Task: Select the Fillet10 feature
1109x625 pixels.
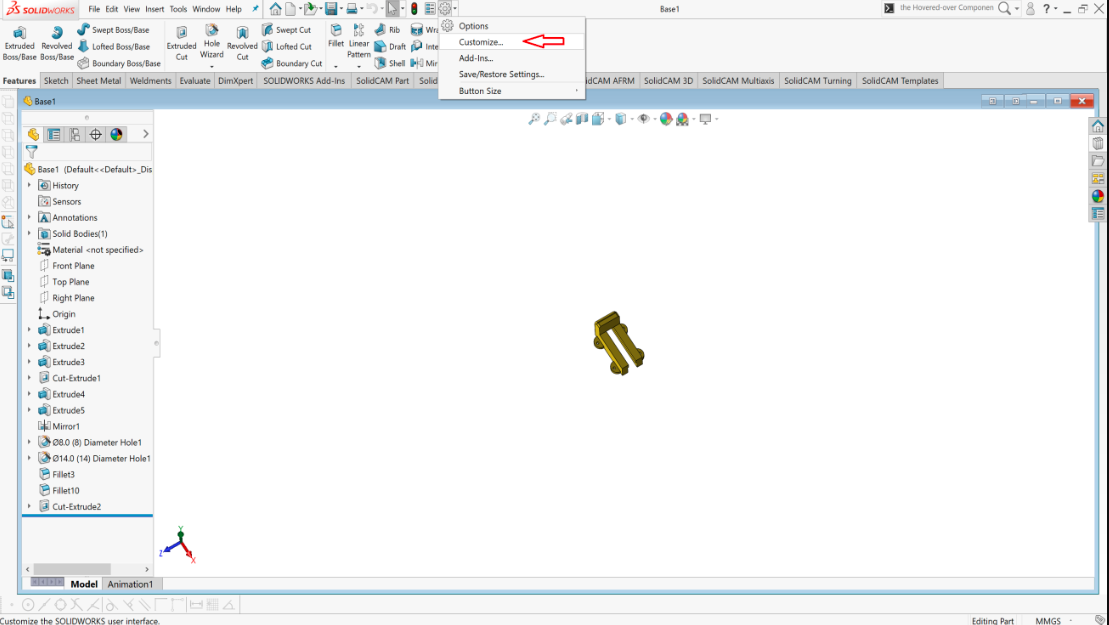Action: coord(59,491)
